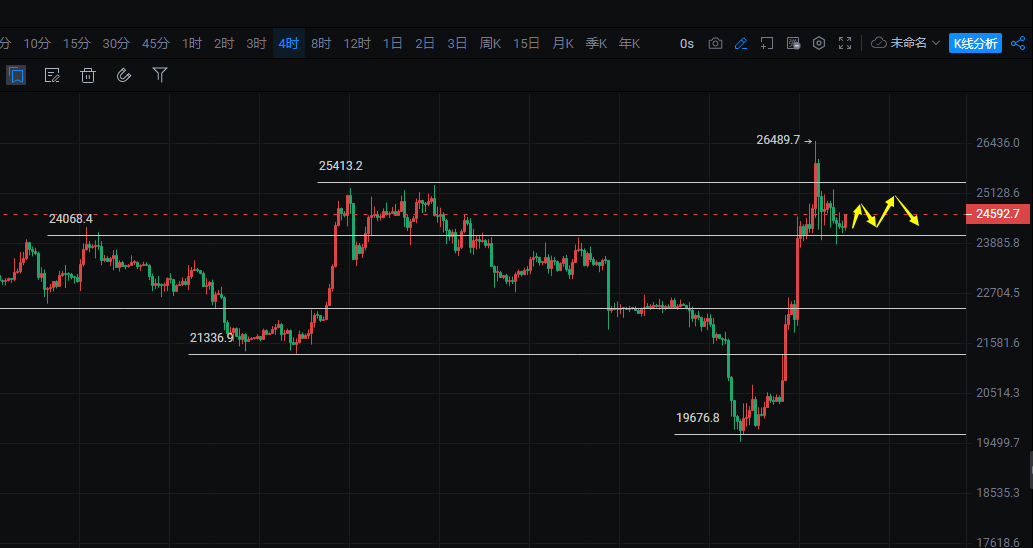Enter fullscreen mode with the expand icon
The width and height of the screenshot is (1033, 548).
[845, 43]
